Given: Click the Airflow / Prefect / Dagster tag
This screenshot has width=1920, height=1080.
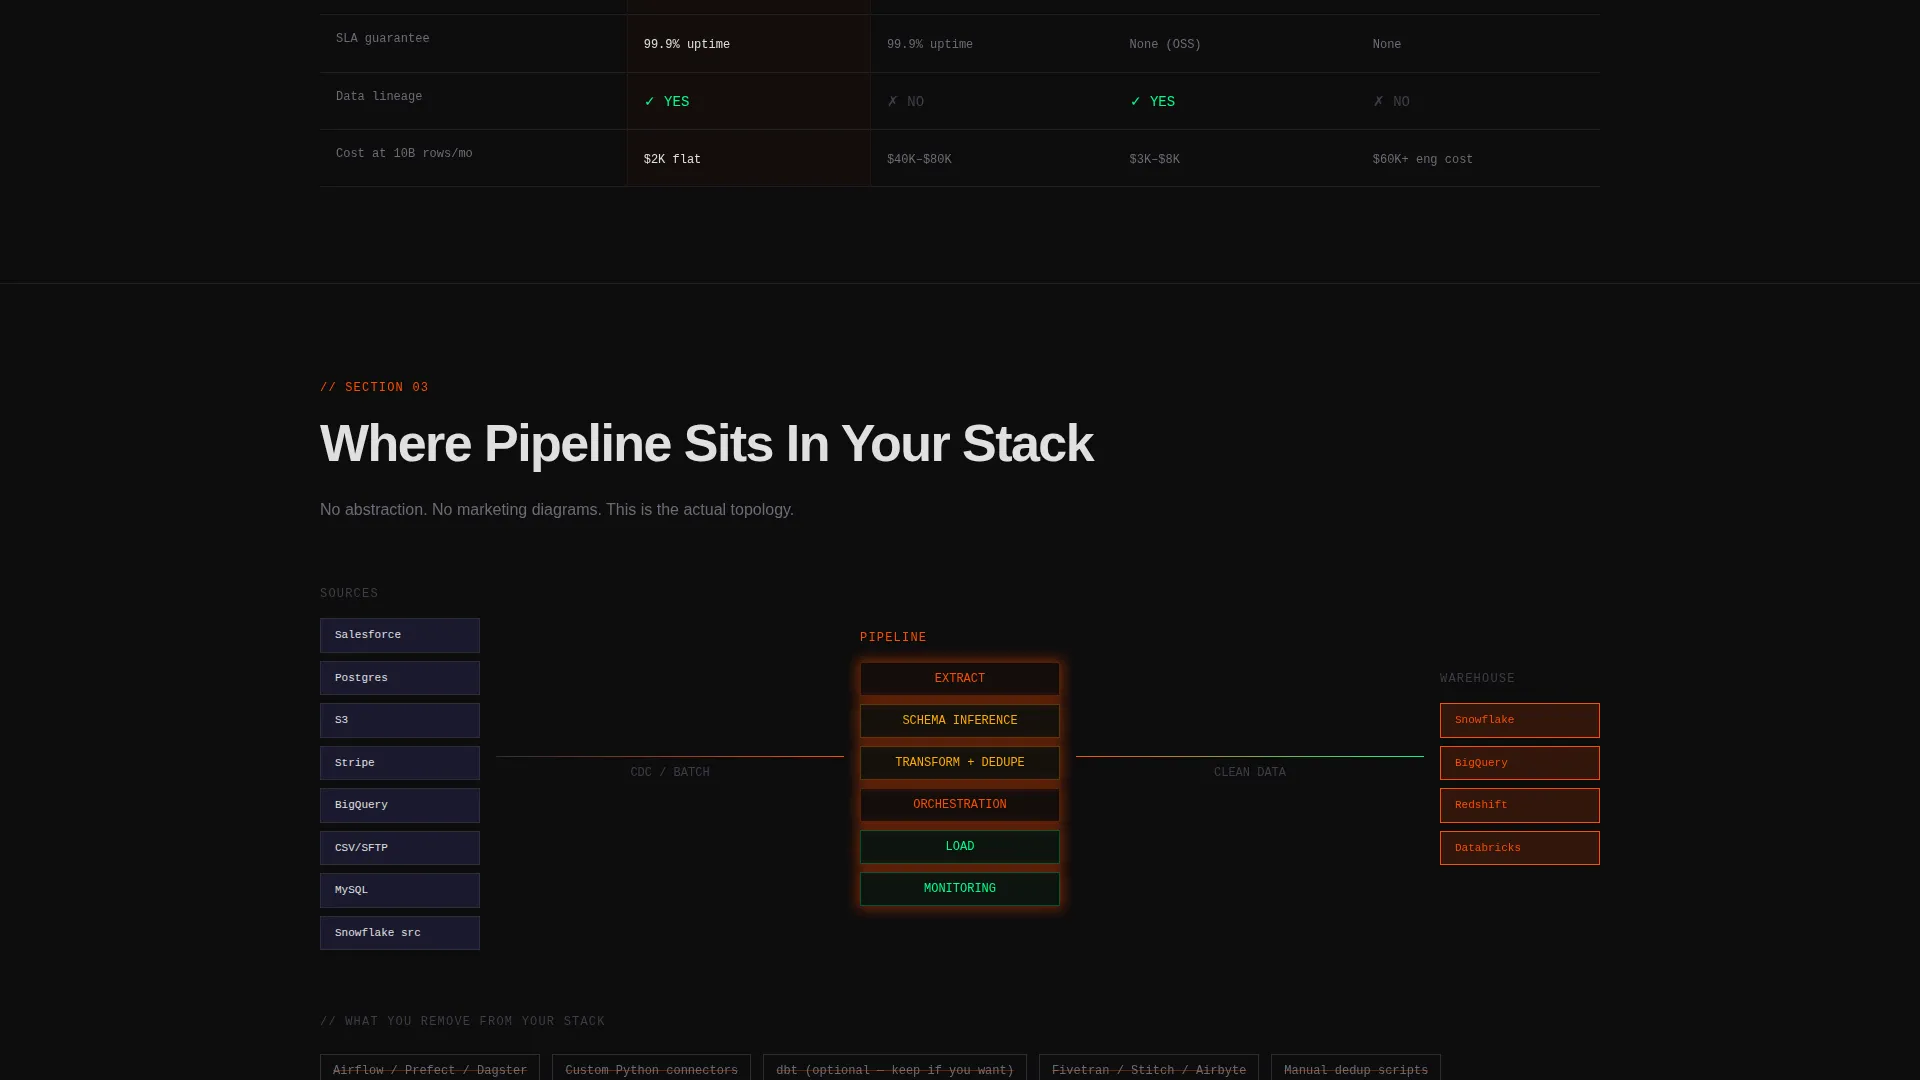Looking at the screenshot, I should click(430, 1068).
